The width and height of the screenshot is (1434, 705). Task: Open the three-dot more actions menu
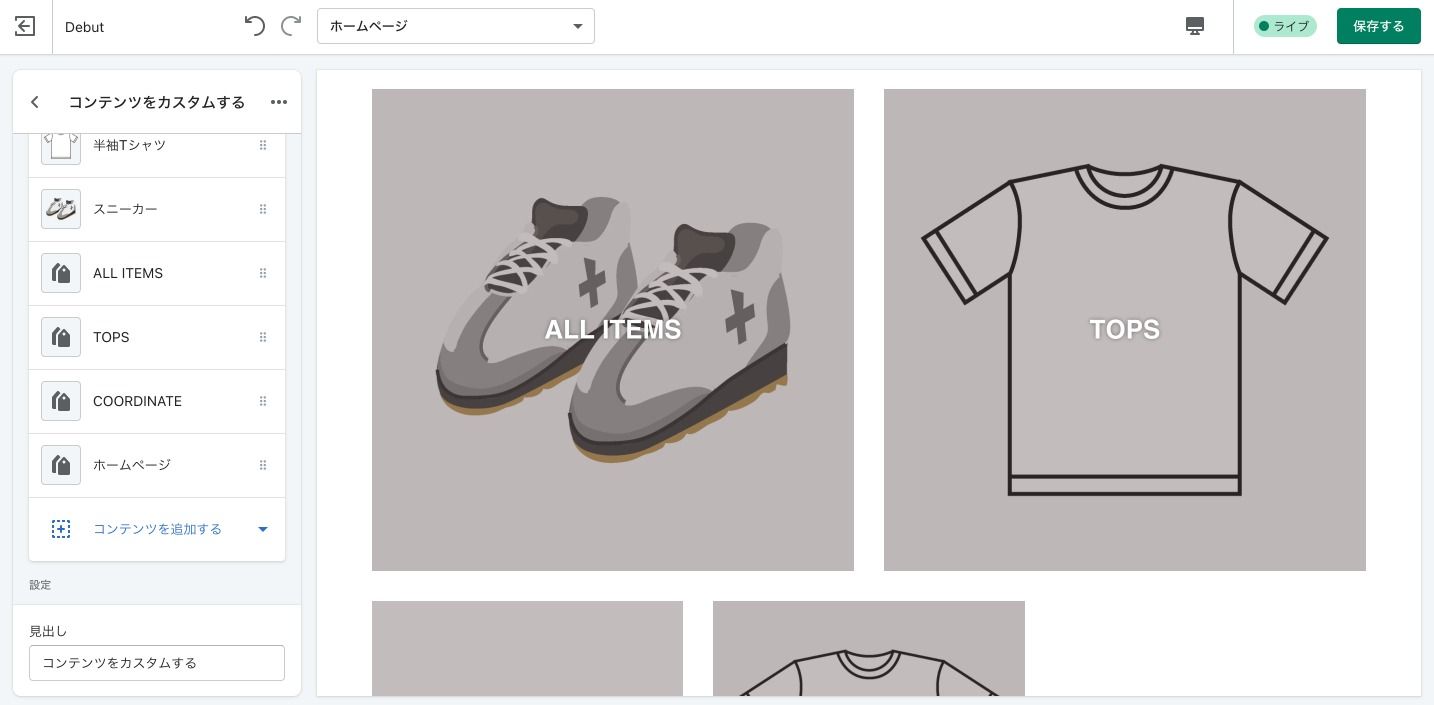[279, 102]
